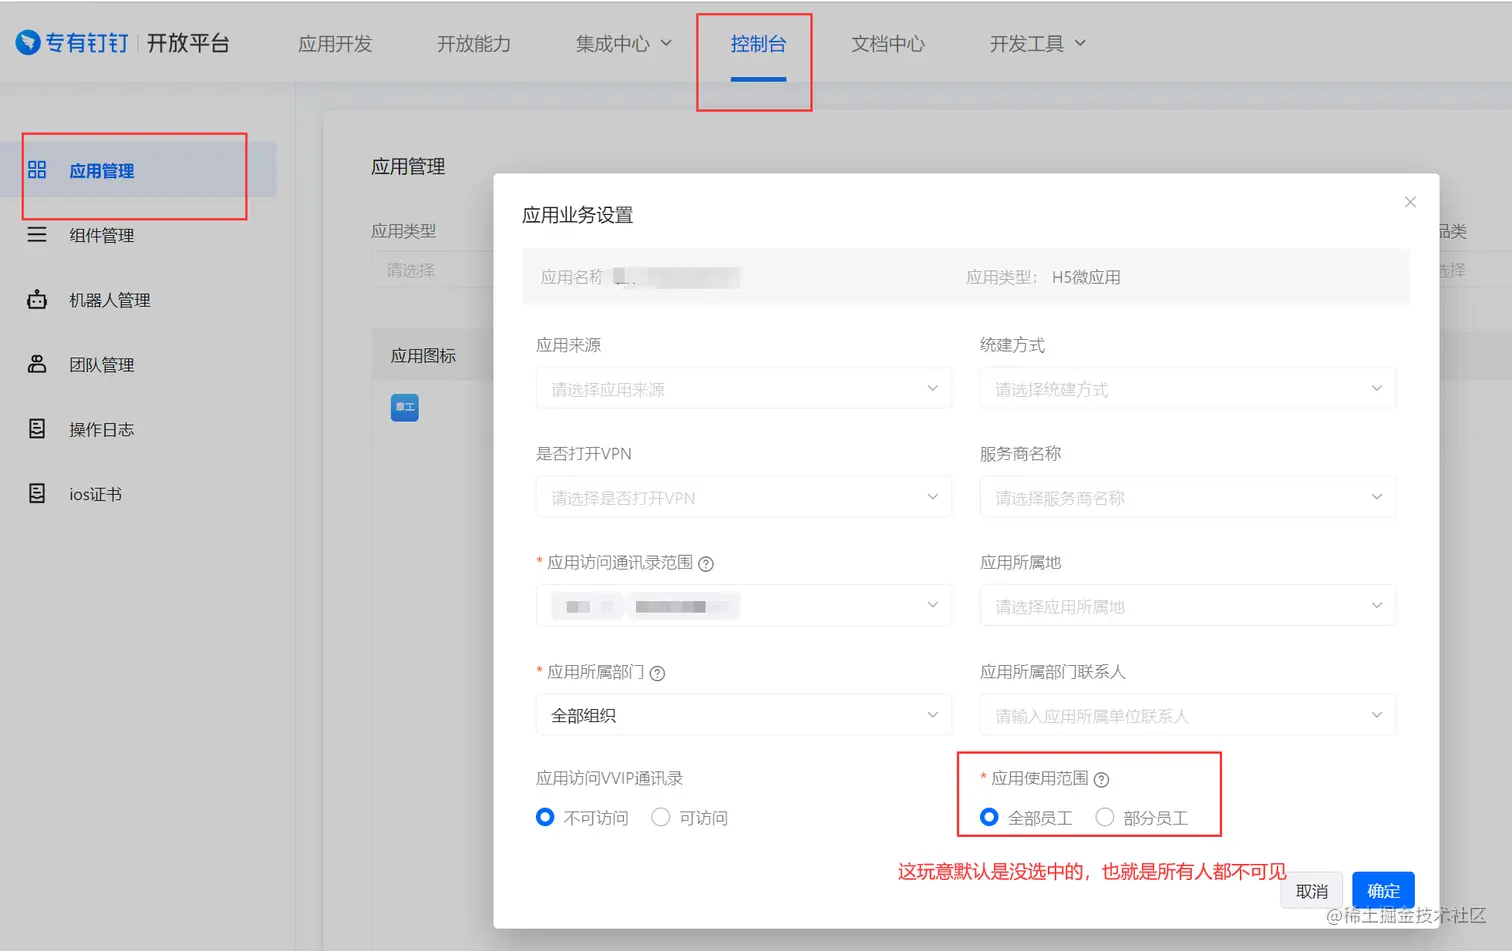1512x951 pixels.
Task: Select 不可访问 for VVIP通讯录
Action: [545, 817]
